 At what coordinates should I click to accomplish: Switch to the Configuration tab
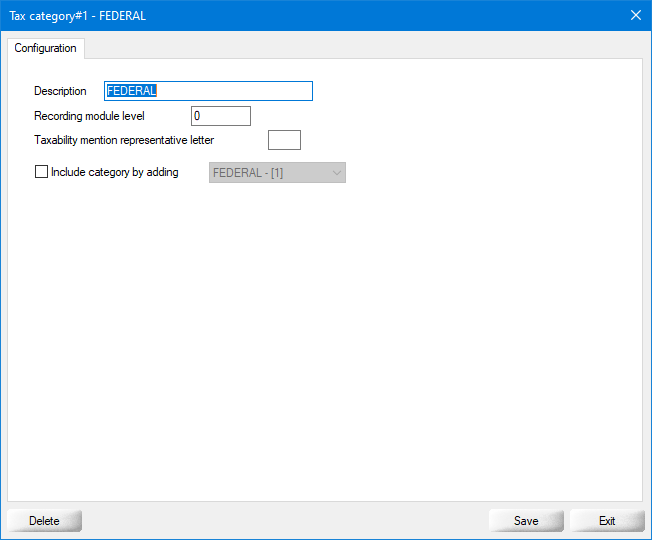(x=45, y=48)
